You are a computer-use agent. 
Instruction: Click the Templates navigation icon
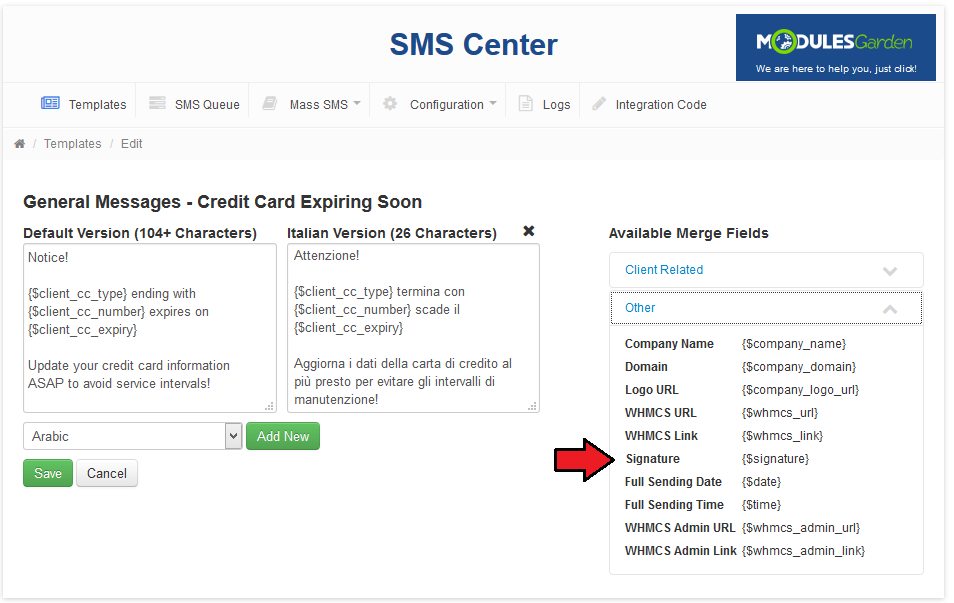(x=50, y=103)
